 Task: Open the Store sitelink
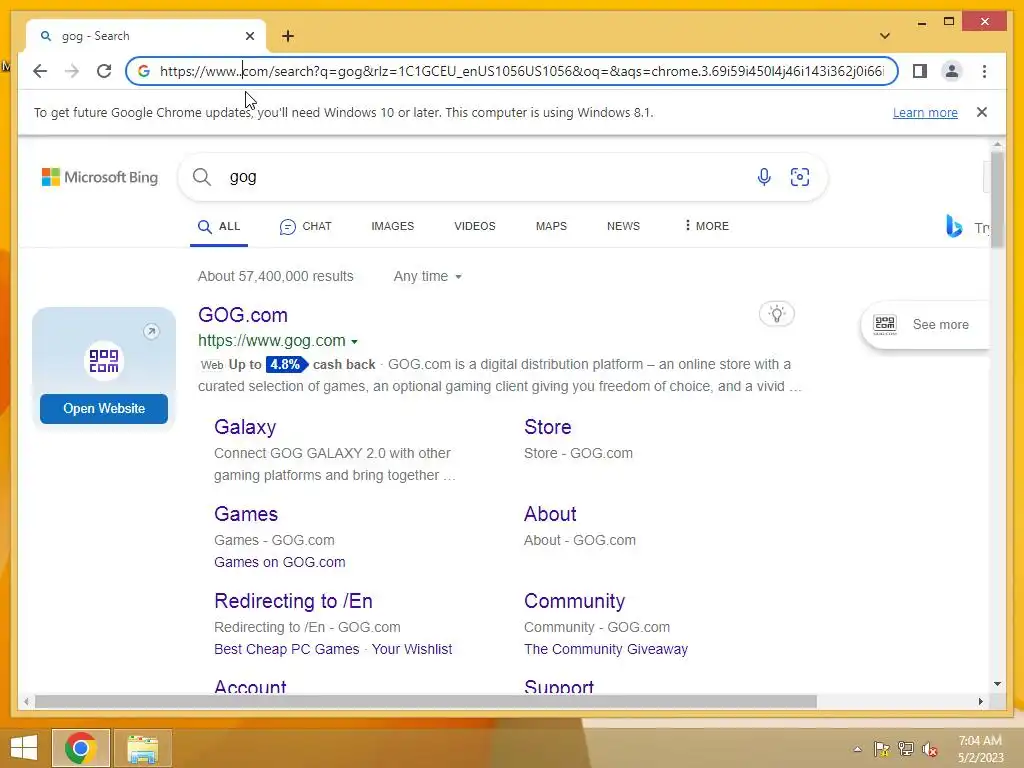click(547, 427)
